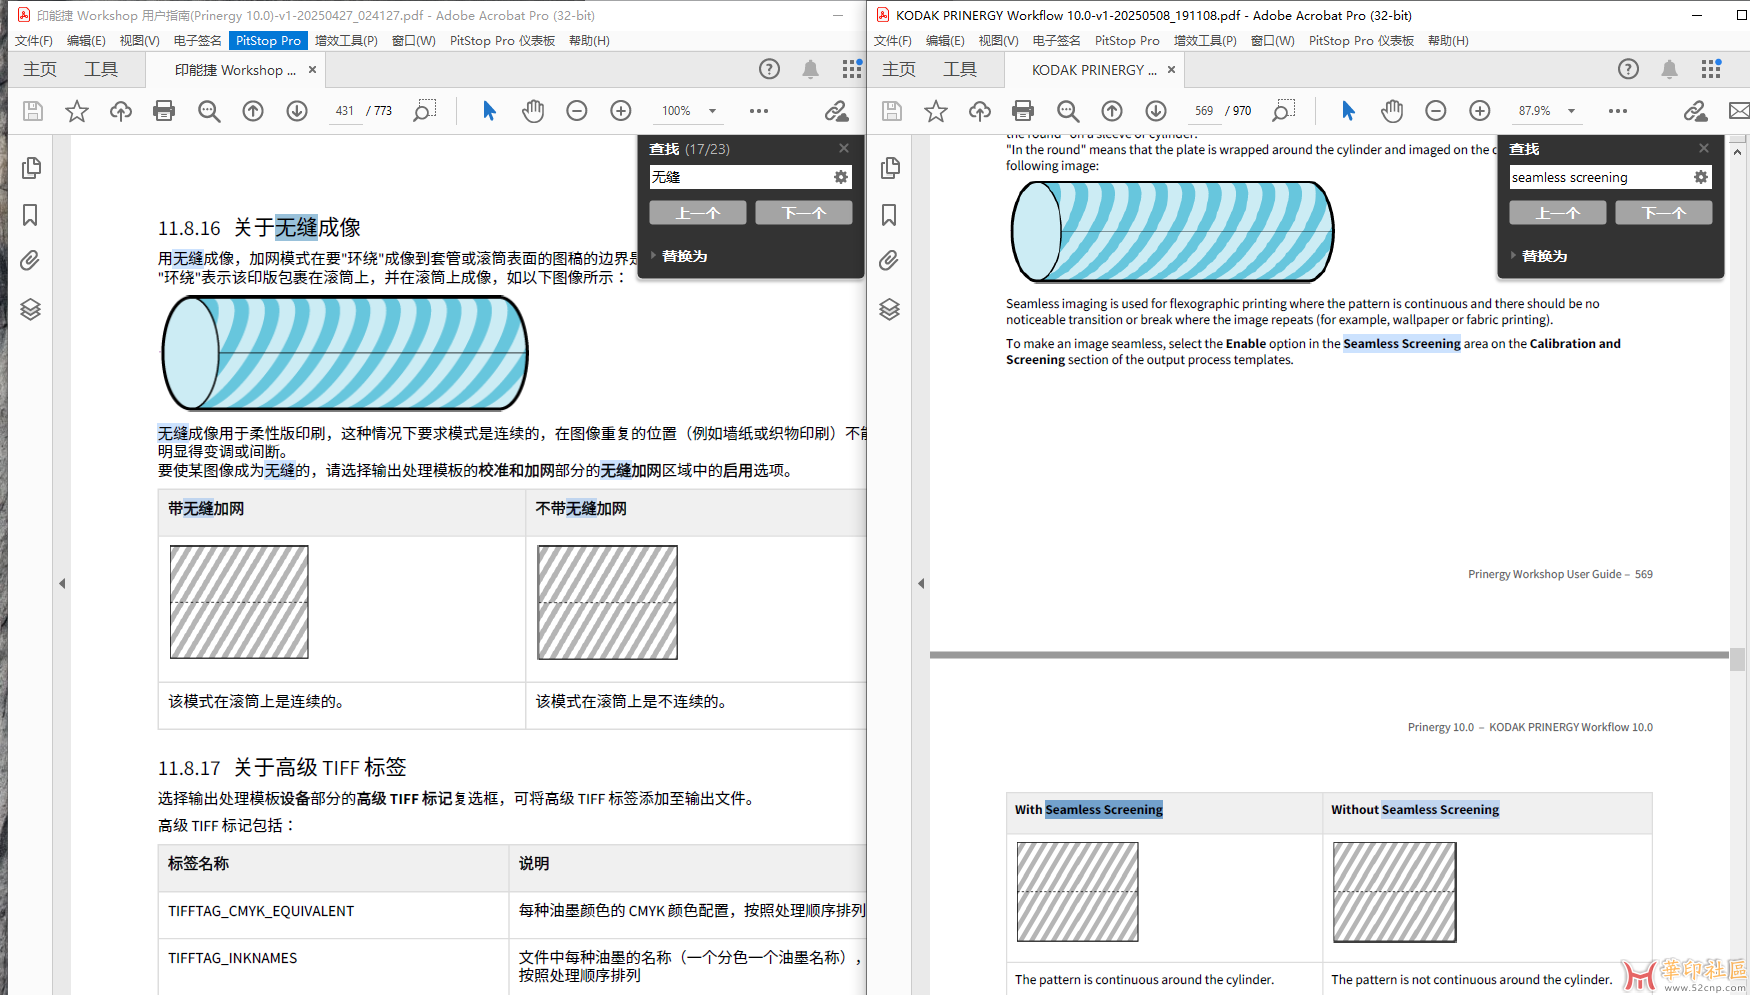Click page number field showing 569

[1204, 111]
